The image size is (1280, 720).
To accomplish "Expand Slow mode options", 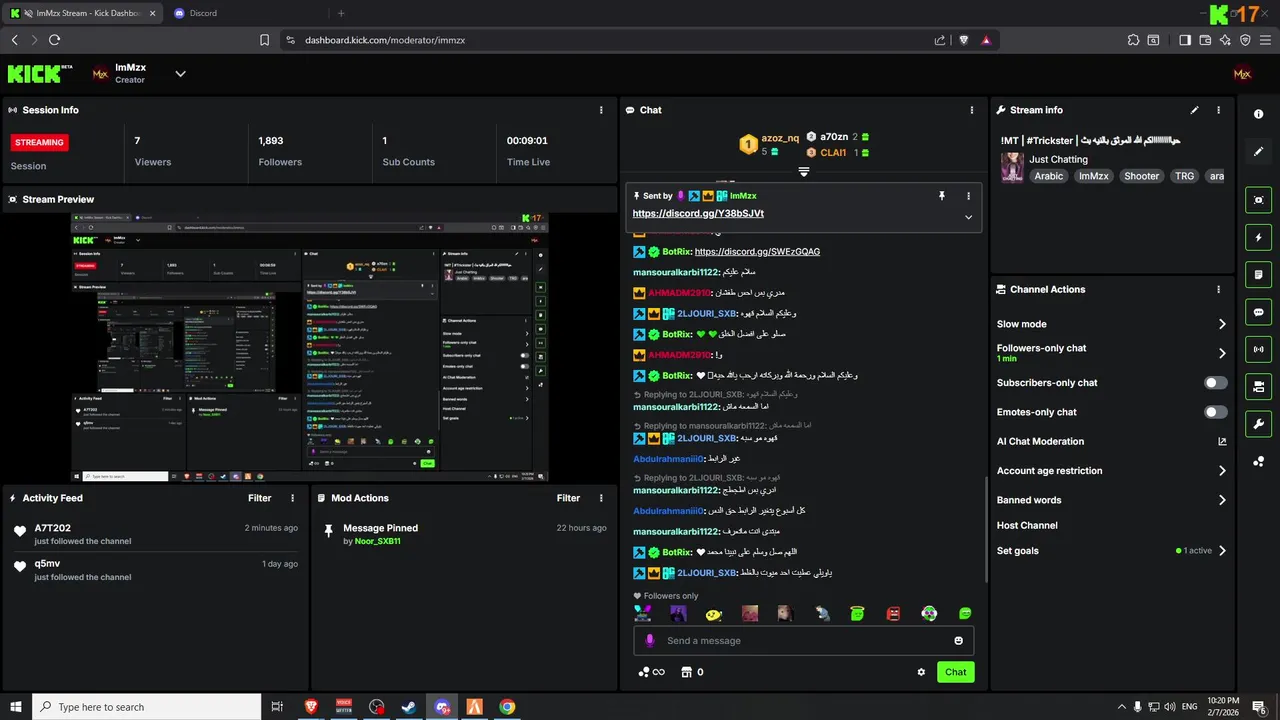I will coord(1221,324).
